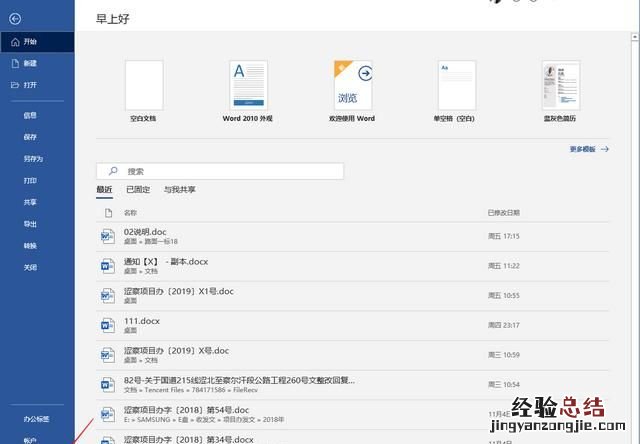
Task: Open the 开始 home menu item
Action: pos(30,42)
